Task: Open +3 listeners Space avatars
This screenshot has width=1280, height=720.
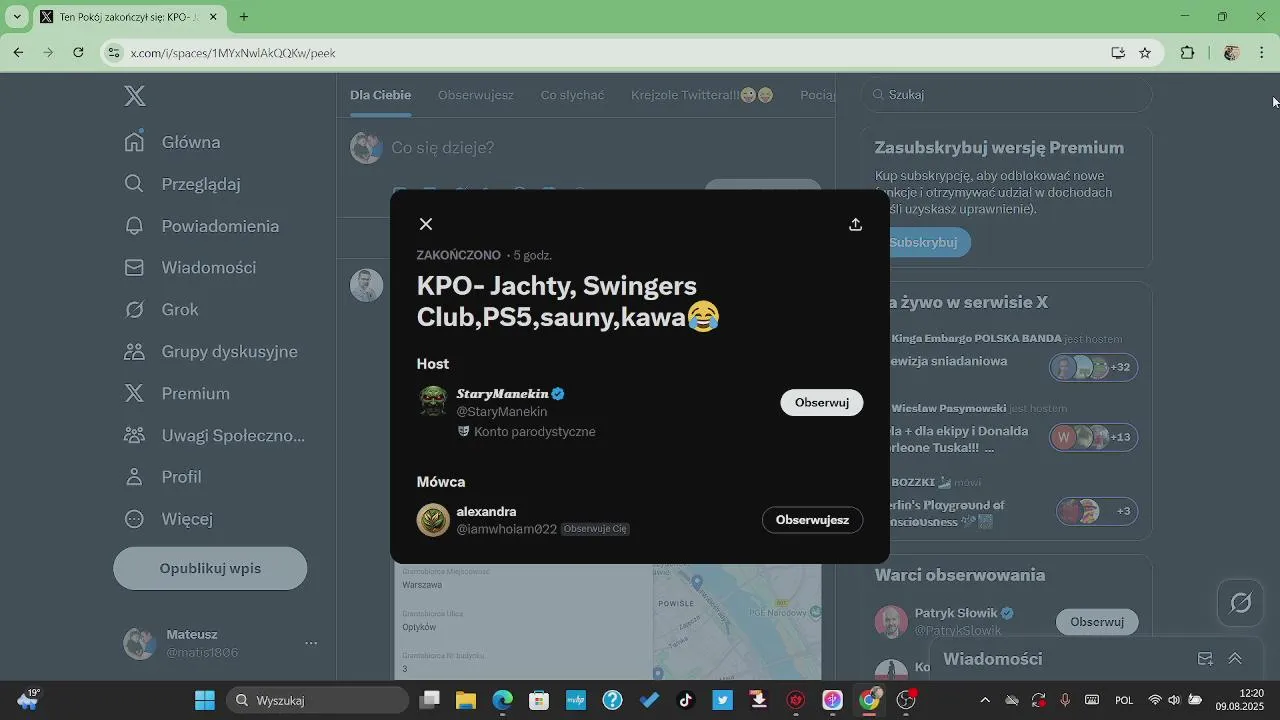Action: pyautogui.click(x=1097, y=511)
